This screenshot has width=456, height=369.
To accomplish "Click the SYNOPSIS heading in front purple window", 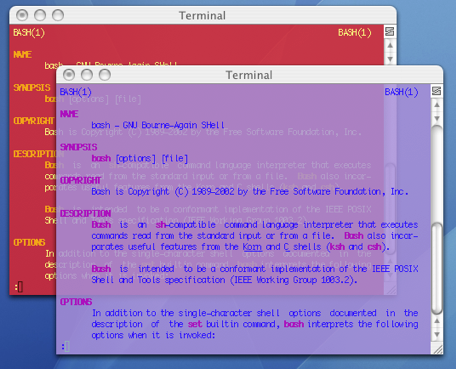I will point(79,147).
